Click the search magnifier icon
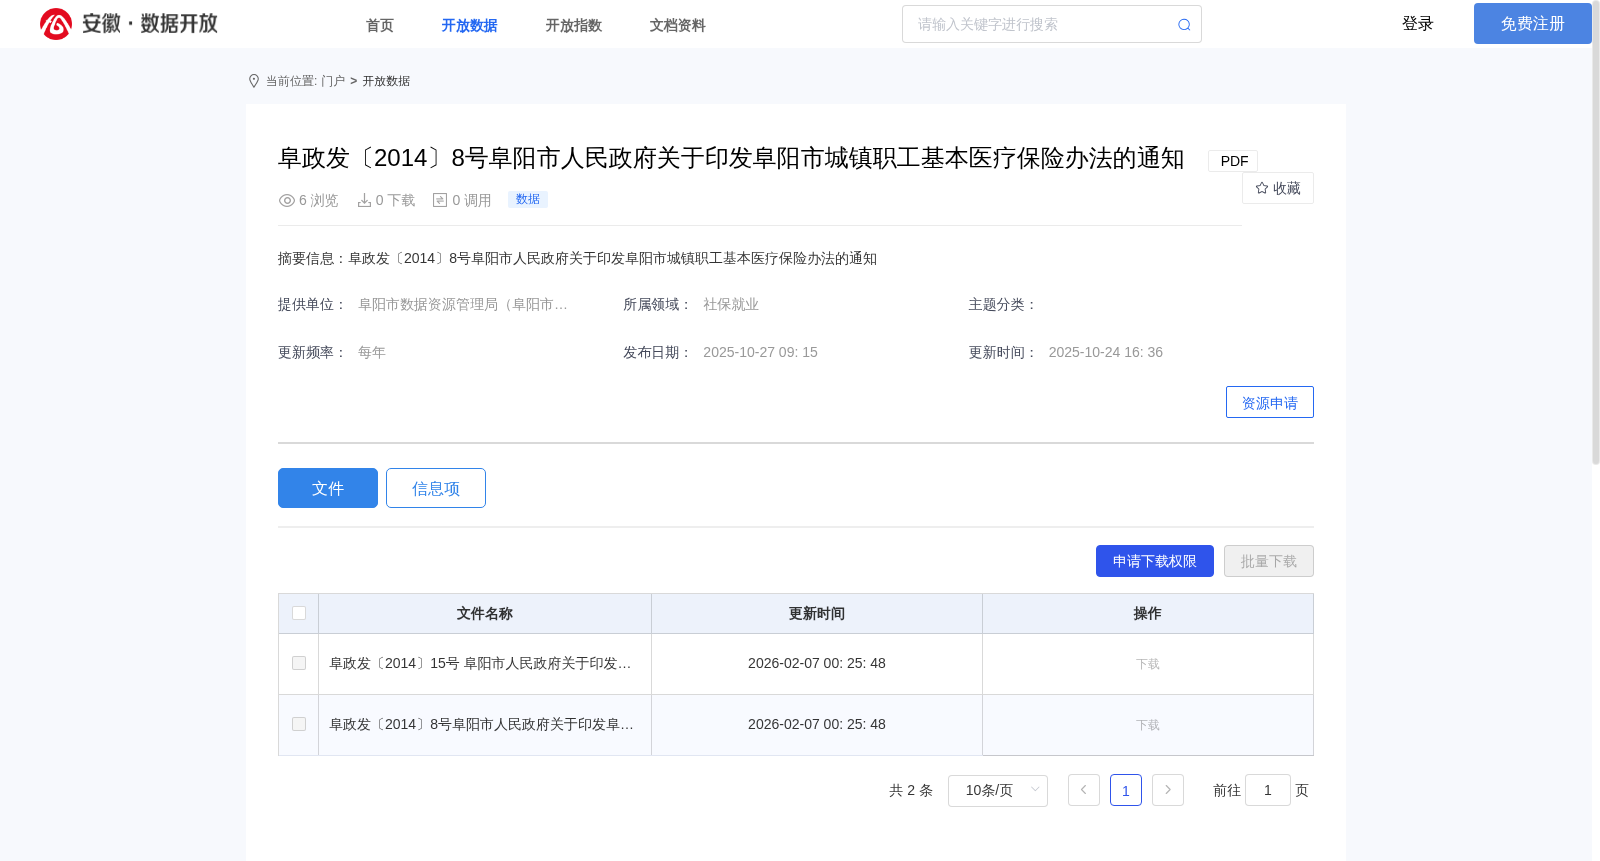1600x861 pixels. point(1184,25)
